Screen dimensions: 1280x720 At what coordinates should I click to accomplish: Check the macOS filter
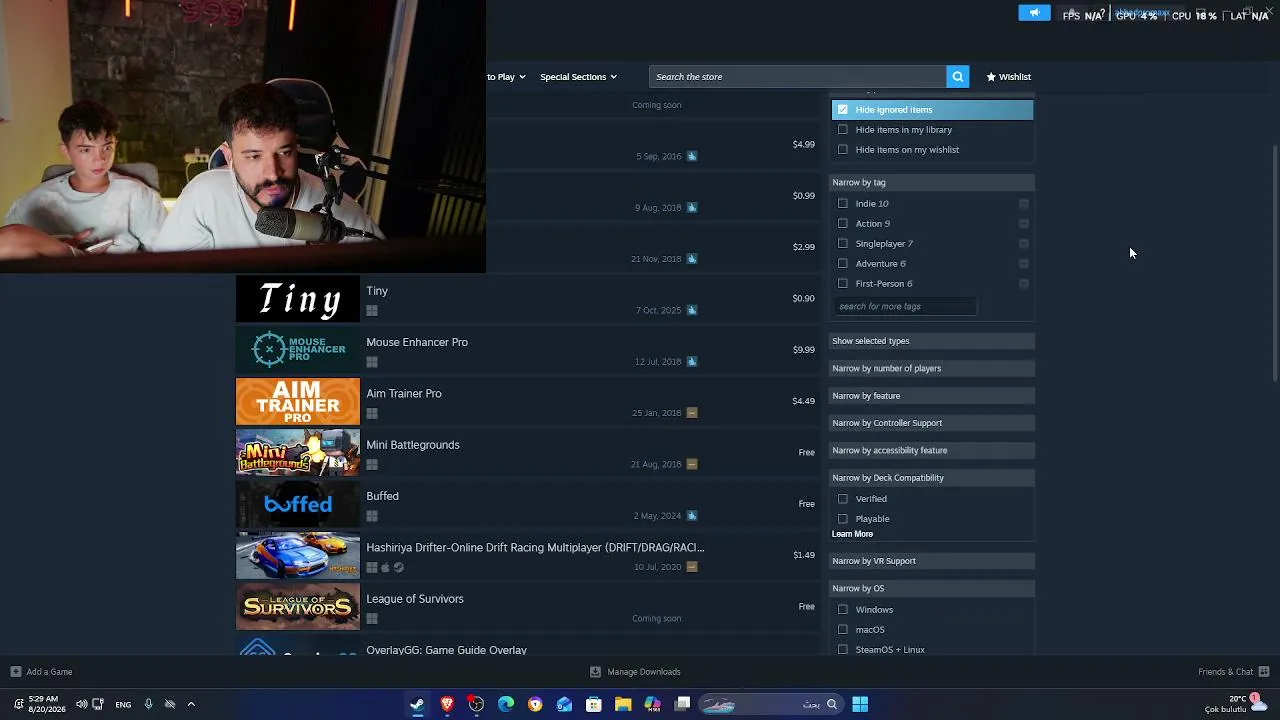[x=843, y=630]
